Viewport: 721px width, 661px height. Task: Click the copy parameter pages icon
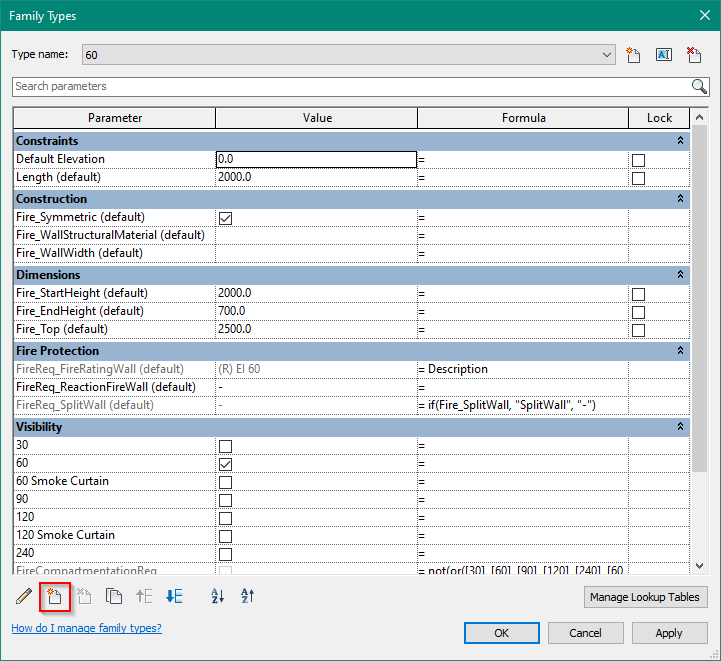tap(114, 596)
